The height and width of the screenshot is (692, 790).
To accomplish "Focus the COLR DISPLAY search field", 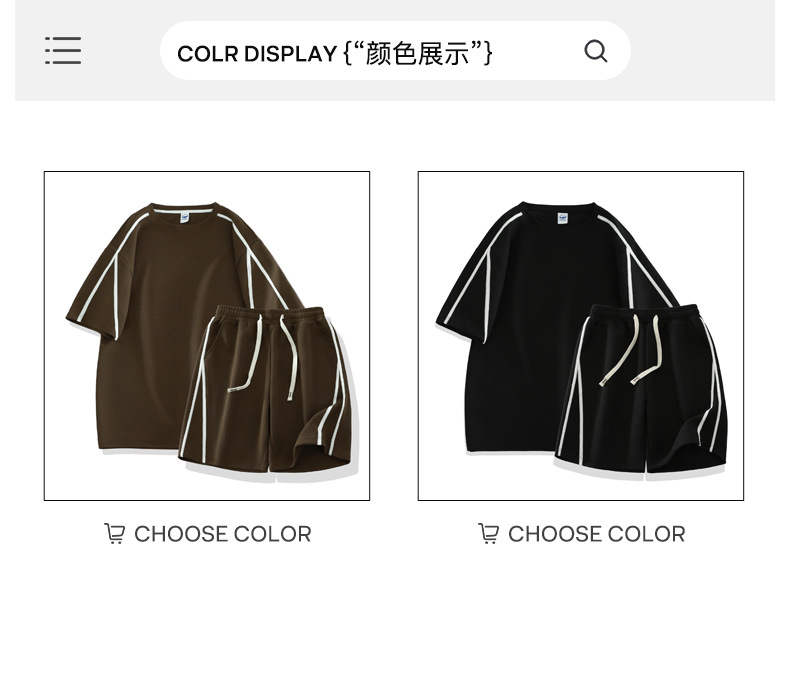I will pos(395,51).
